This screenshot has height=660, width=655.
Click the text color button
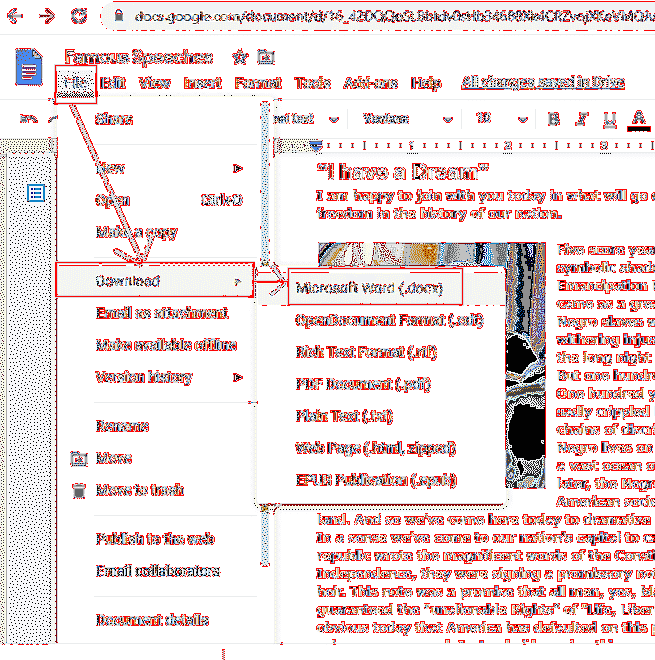pyautogui.click(x=640, y=119)
